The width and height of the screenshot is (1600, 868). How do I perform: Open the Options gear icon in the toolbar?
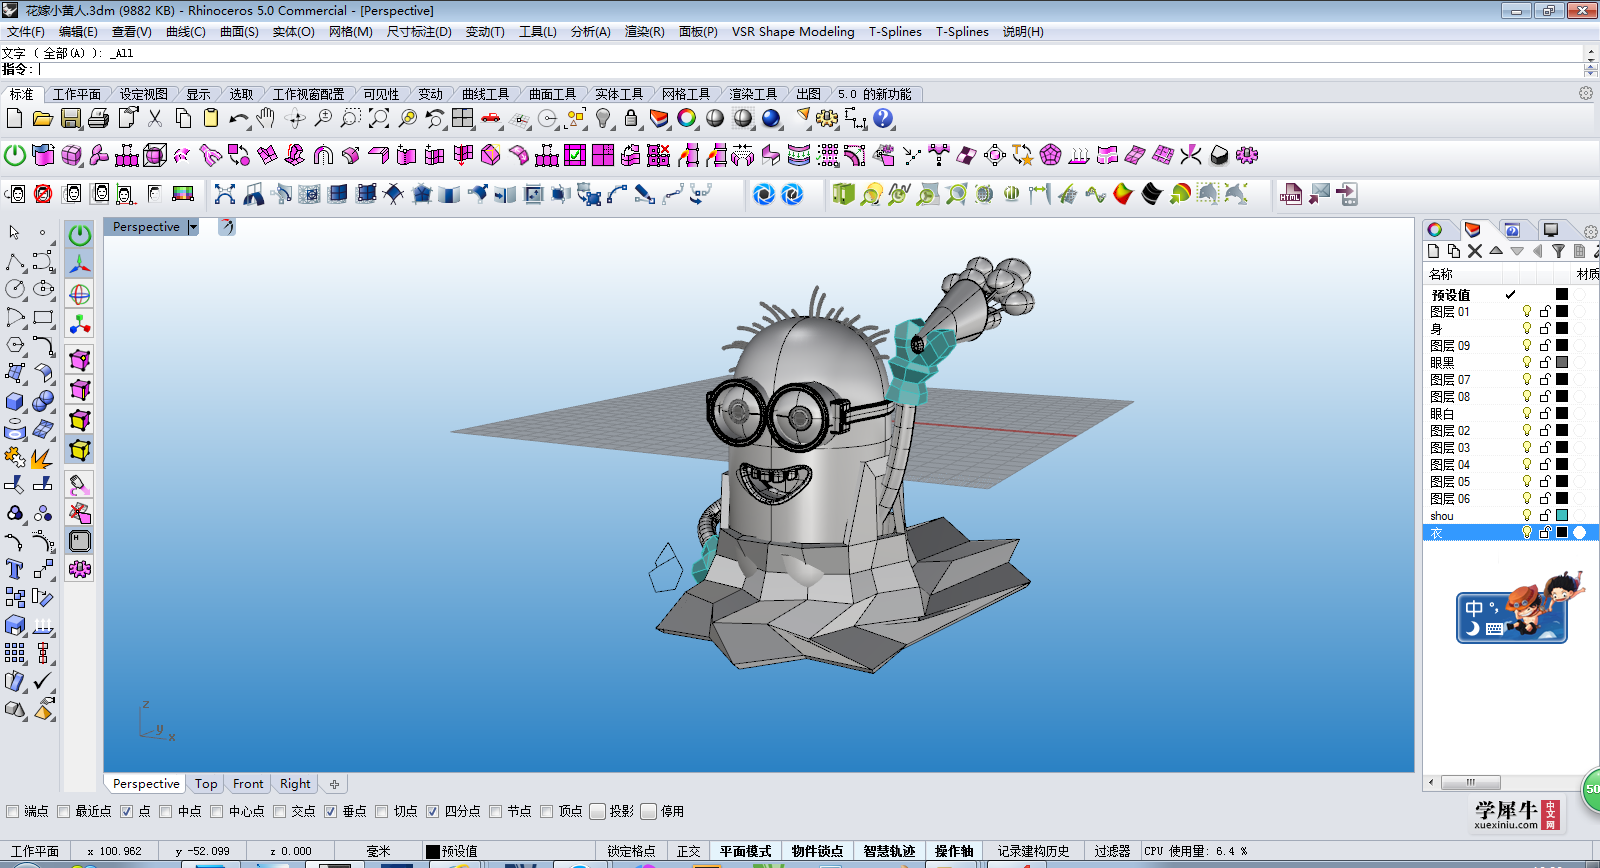[x=827, y=118]
